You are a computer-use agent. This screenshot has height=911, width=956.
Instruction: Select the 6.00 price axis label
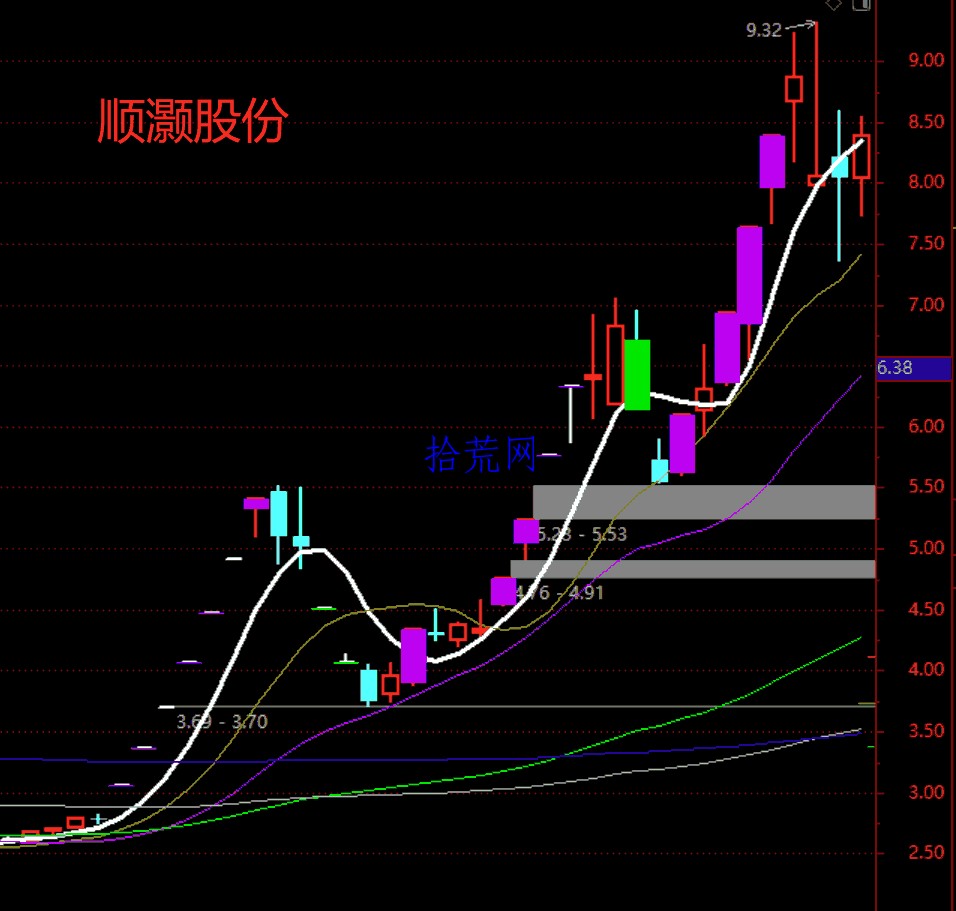click(x=926, y=426)
